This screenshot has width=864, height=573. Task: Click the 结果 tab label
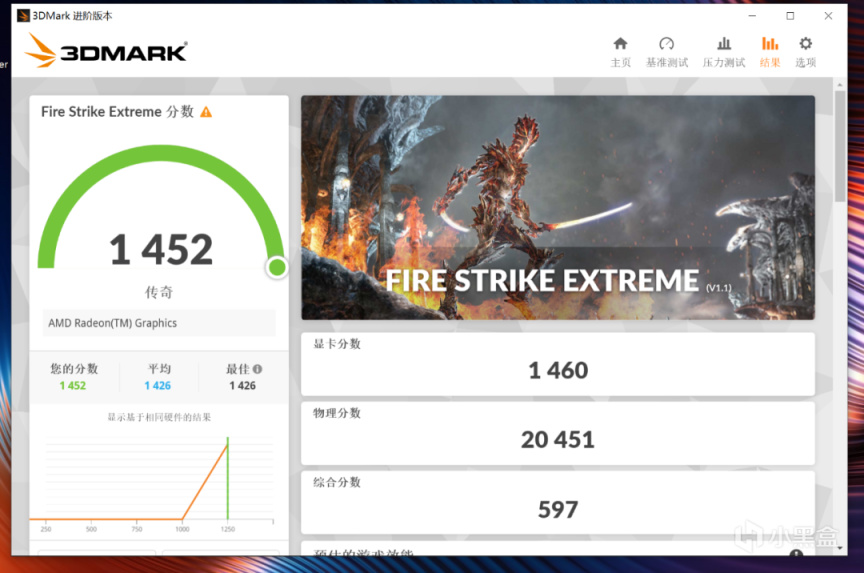tap(770, 62)
